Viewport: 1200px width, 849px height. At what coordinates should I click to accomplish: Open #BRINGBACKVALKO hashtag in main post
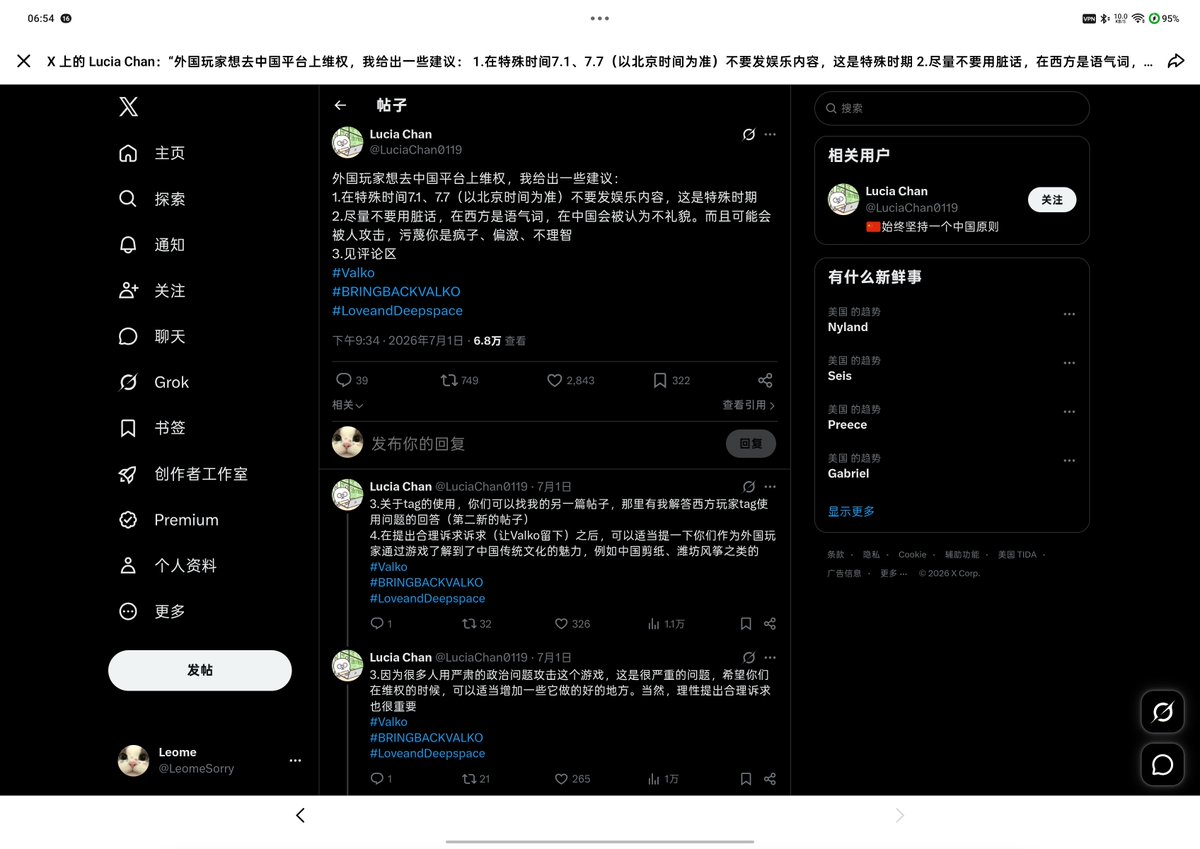[396, 292]
